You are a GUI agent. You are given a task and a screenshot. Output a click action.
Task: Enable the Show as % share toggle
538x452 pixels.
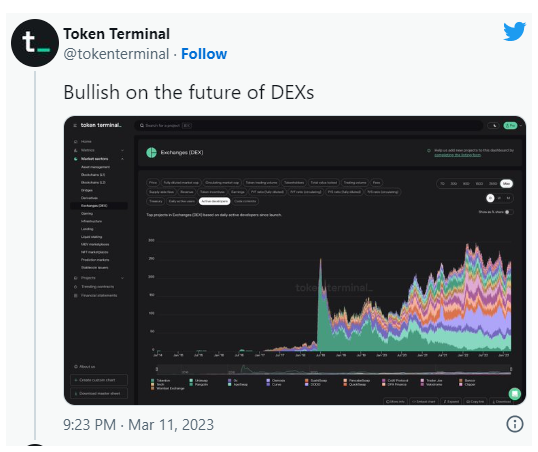(509, 212)
